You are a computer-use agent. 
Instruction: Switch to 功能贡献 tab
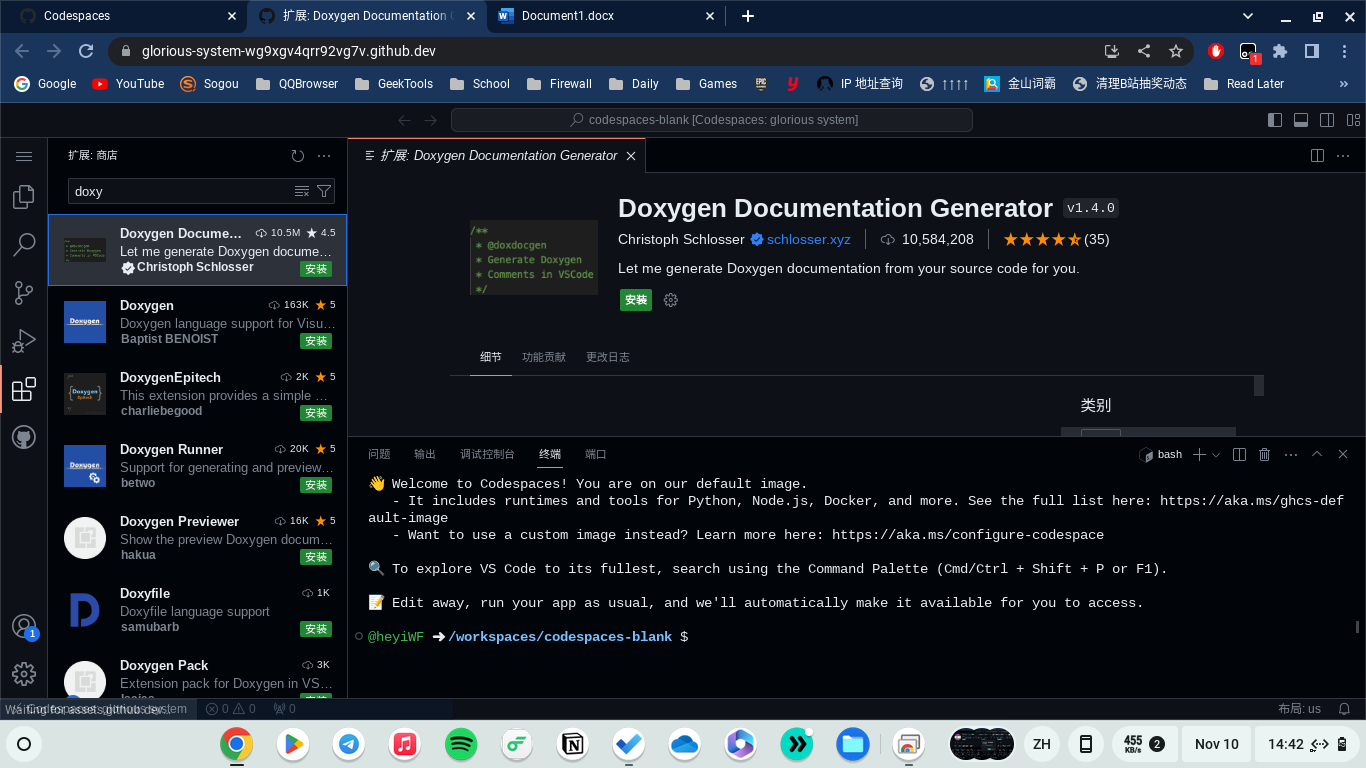pyautogui.click(x=543, y=357)
